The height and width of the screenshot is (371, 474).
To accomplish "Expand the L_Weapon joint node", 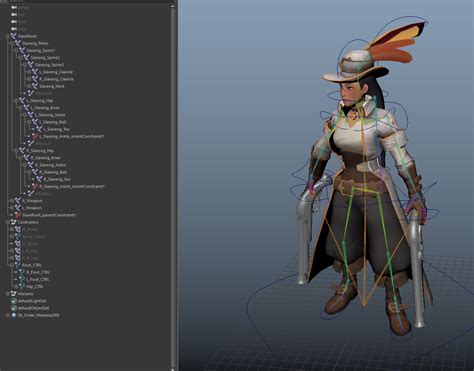I will (x=12, y=208).
